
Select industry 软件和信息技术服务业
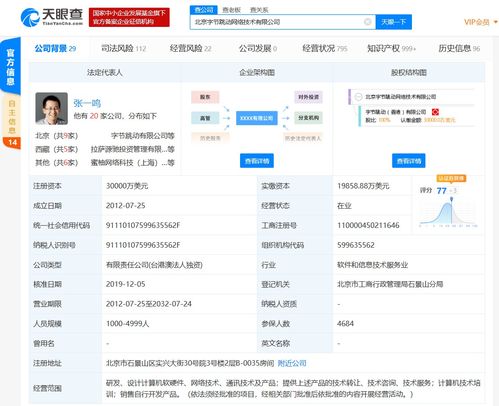(x=372, y=265)
